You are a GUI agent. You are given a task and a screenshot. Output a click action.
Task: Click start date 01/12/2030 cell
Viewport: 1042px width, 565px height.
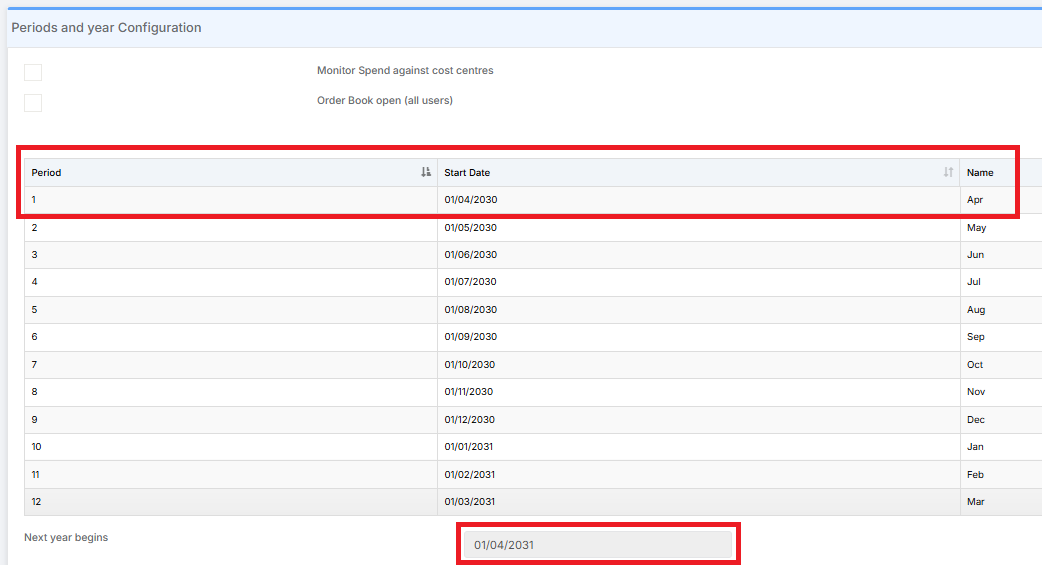click(471, 420)
